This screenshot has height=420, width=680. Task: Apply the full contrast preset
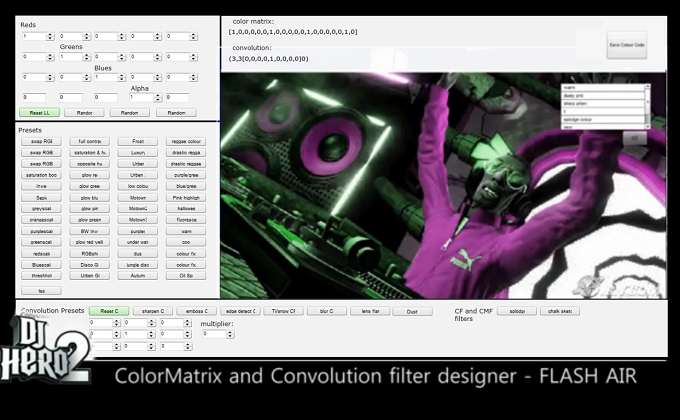click(90, 141)
